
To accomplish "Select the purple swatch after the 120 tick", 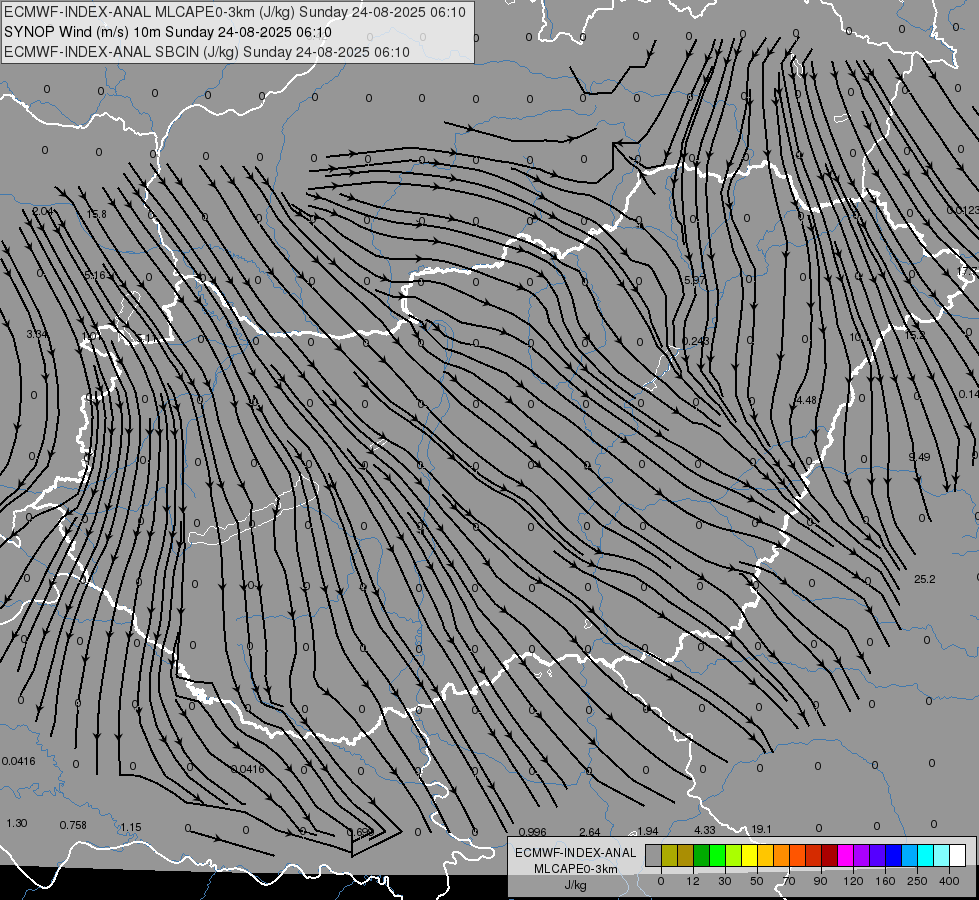I will [x=862, y=855].
